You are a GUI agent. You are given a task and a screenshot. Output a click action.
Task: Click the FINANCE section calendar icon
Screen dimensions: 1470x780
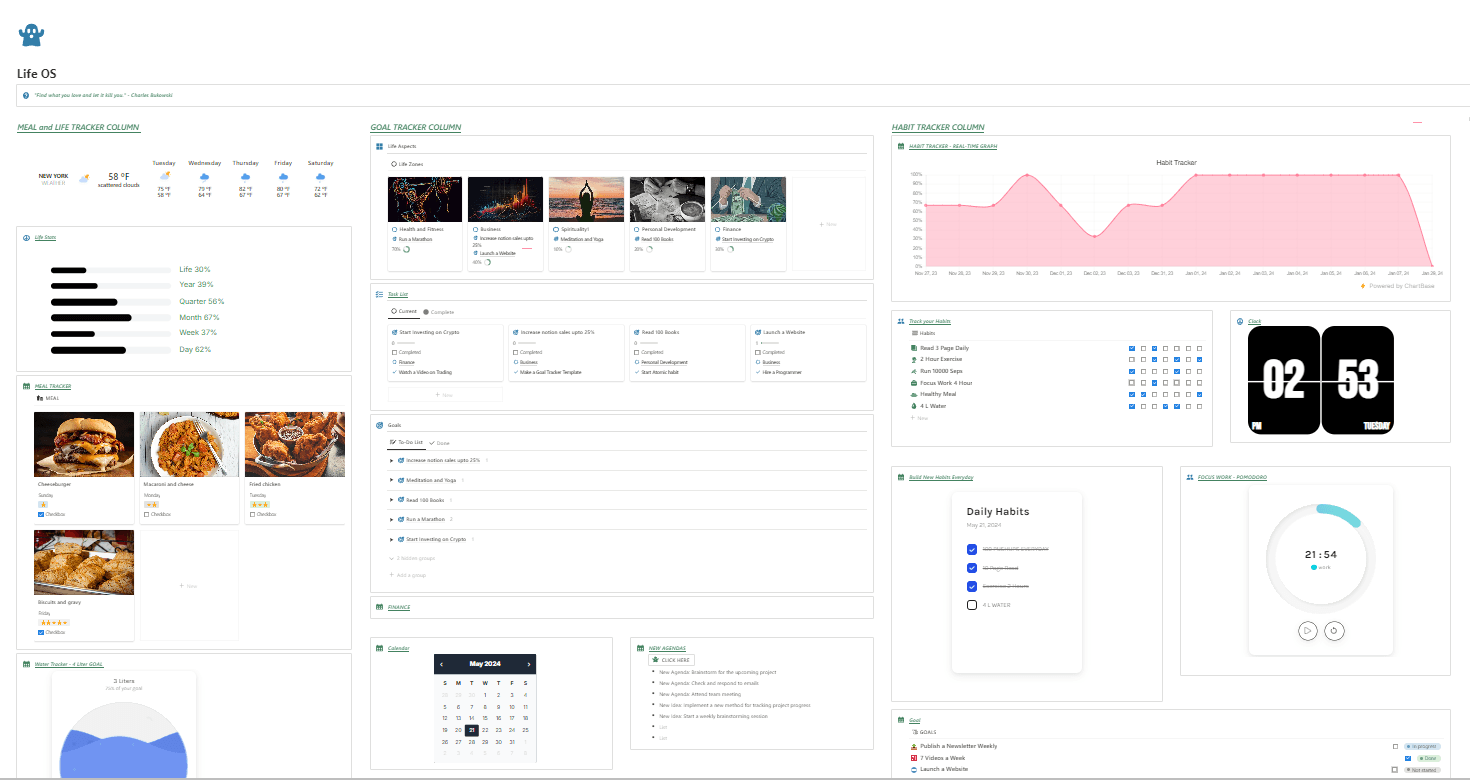coord(380,607)
